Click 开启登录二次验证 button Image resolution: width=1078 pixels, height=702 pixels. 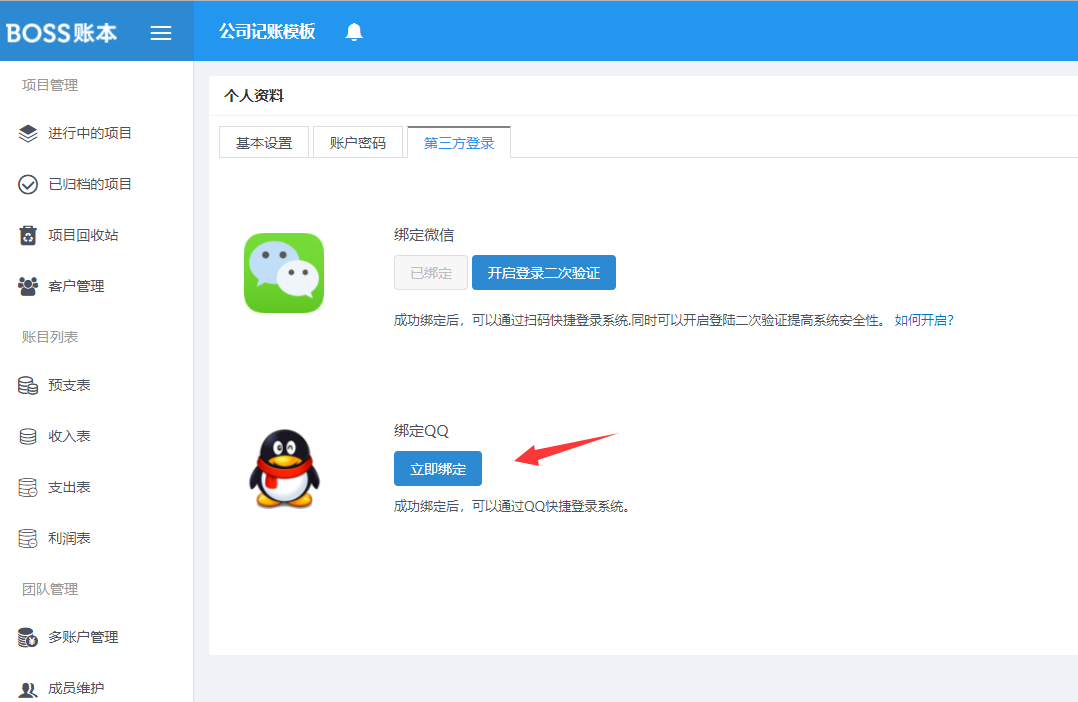coord(544,273)
